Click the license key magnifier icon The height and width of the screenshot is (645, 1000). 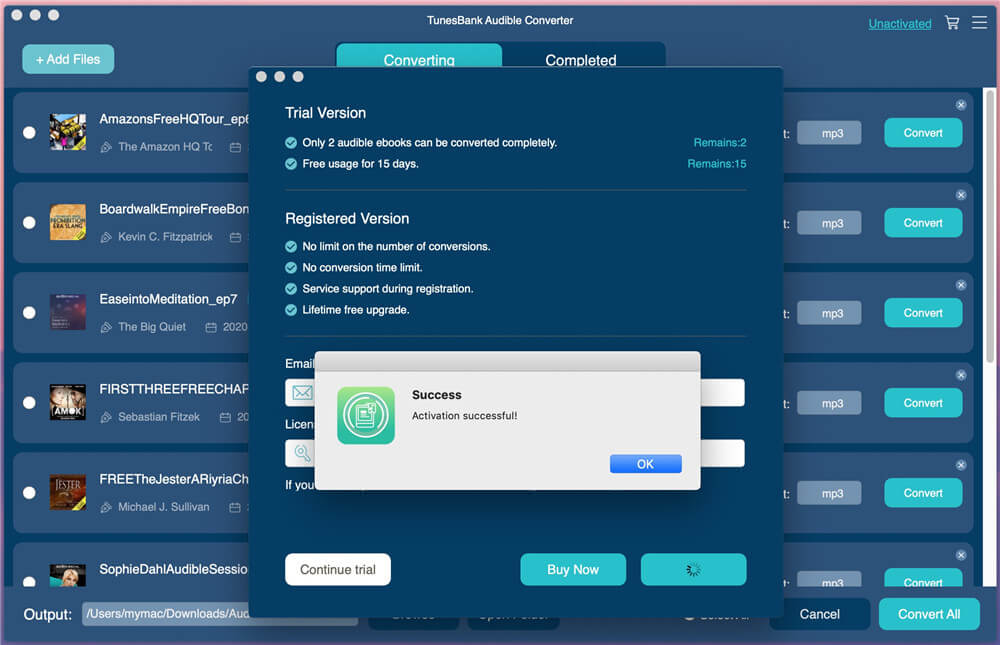click(302, 453)
